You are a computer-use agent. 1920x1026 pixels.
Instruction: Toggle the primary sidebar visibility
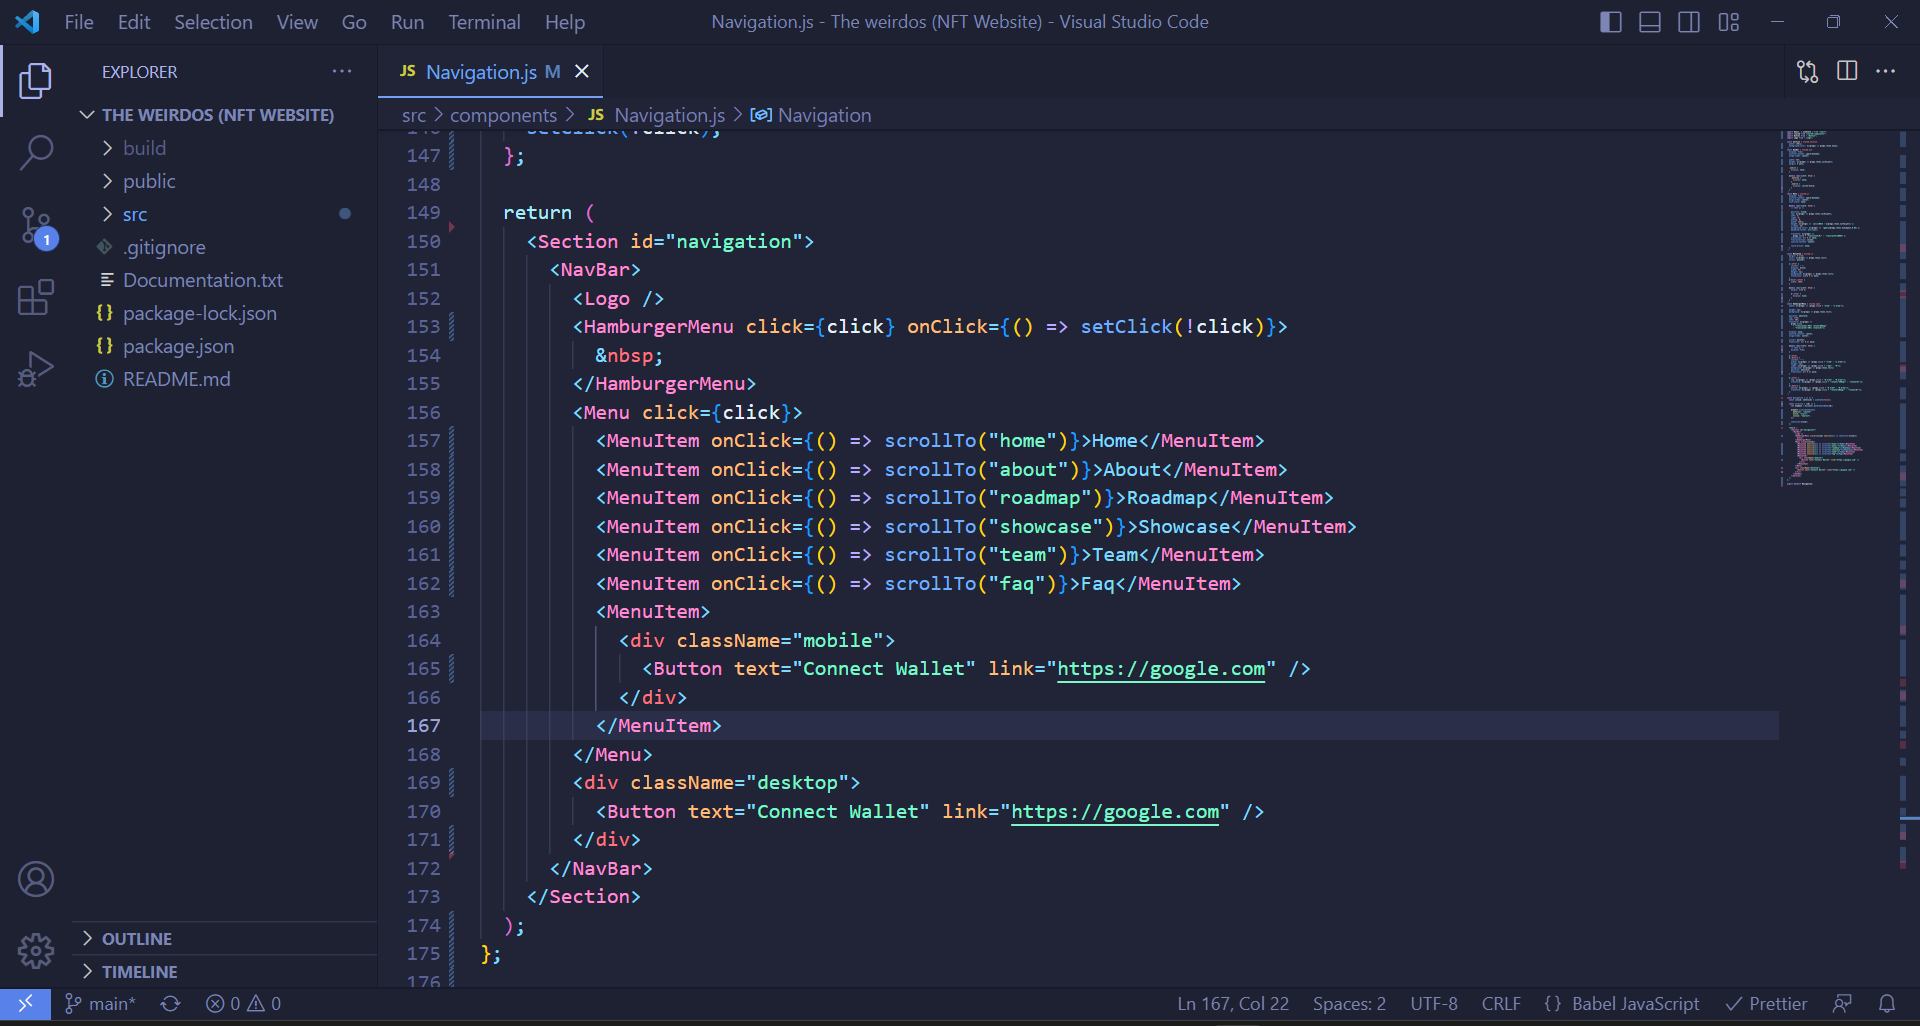point(1611,21)
